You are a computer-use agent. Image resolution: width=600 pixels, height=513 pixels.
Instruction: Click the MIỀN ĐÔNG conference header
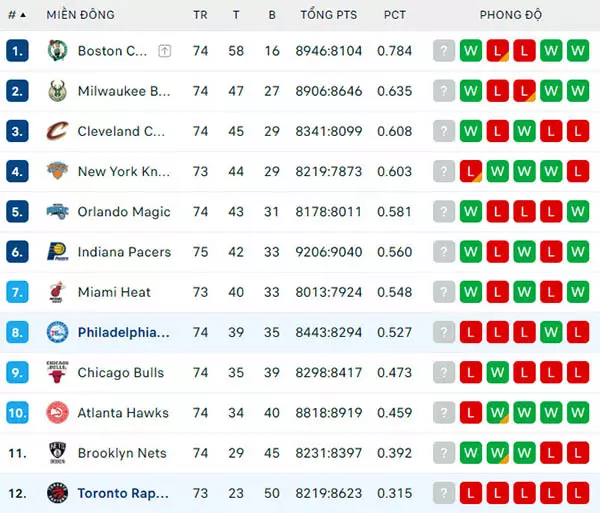(80, 15)
